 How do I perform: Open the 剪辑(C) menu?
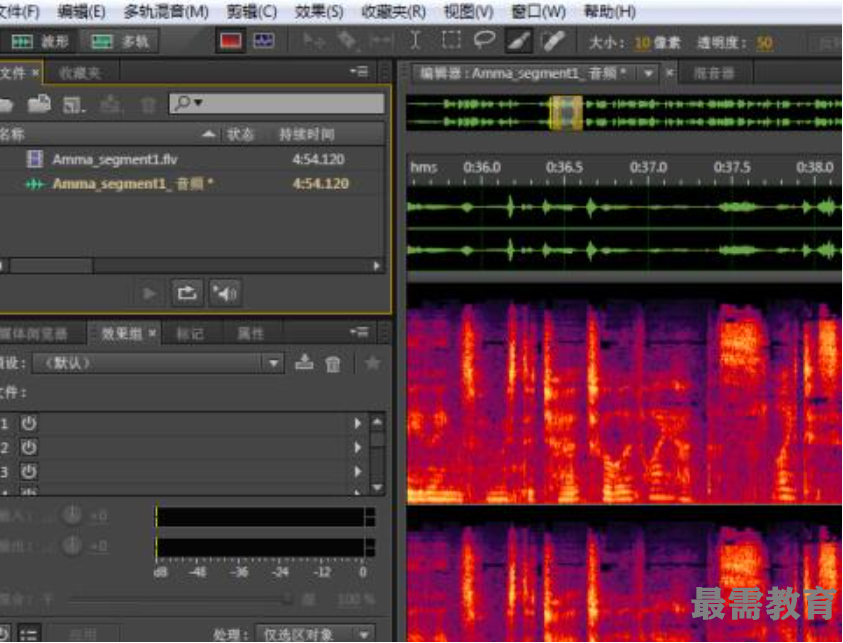click(252, 11)
